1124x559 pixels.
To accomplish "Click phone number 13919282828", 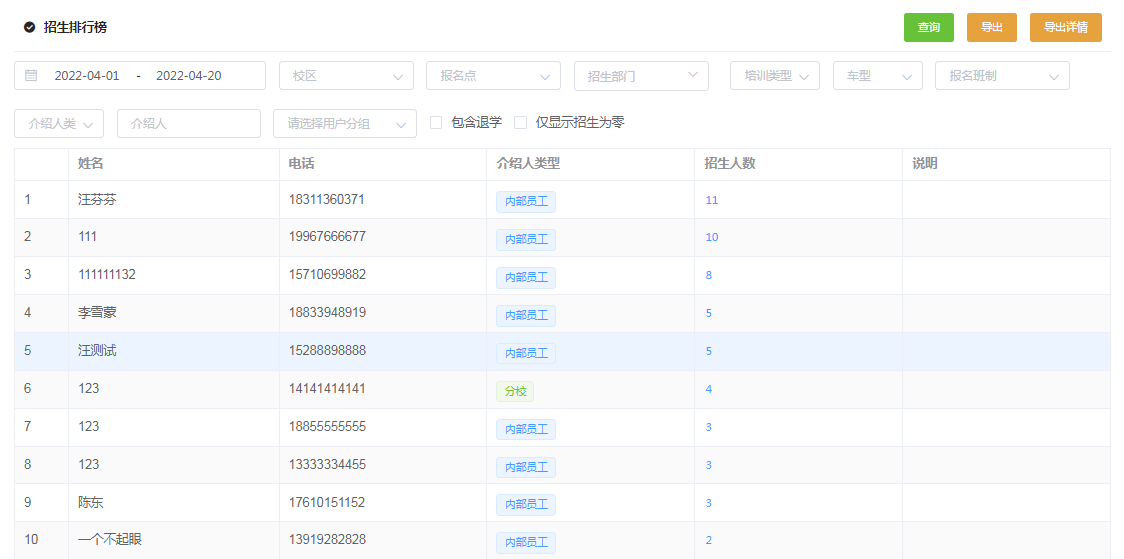I will click(327, 540).
